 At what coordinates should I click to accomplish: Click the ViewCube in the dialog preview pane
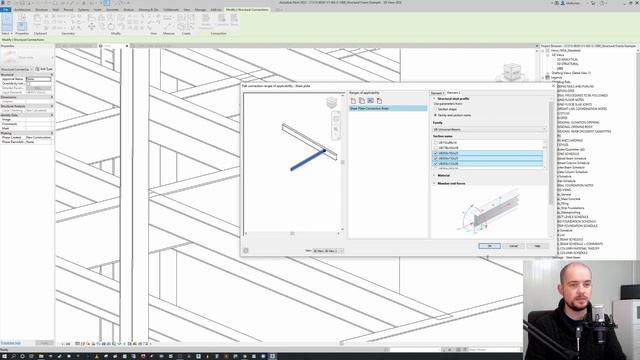tap(332, 102)
